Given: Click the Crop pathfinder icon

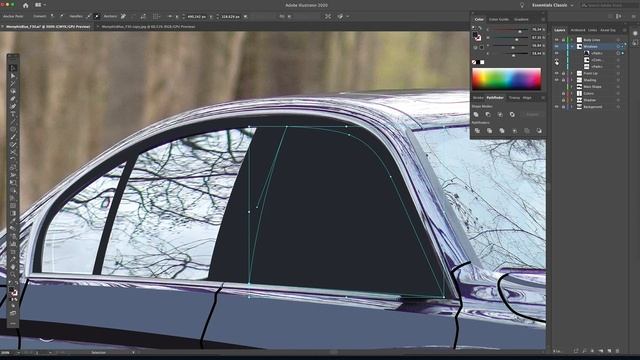Looking at the screenshot, I should point(514,131).
